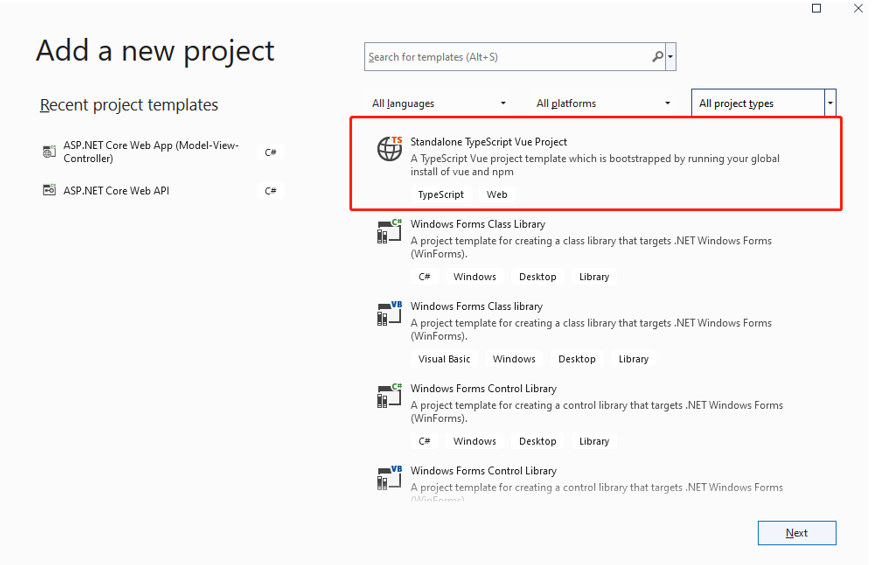Click the Next button

tap(796, 533)
